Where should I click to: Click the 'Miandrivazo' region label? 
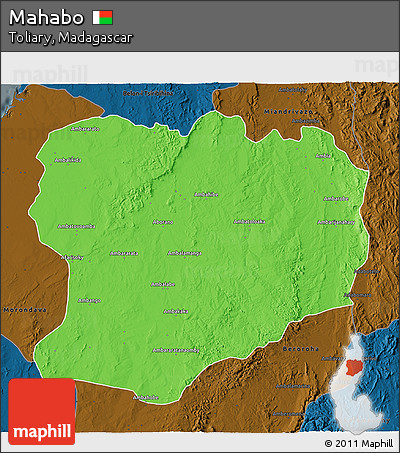click(288, 112)
